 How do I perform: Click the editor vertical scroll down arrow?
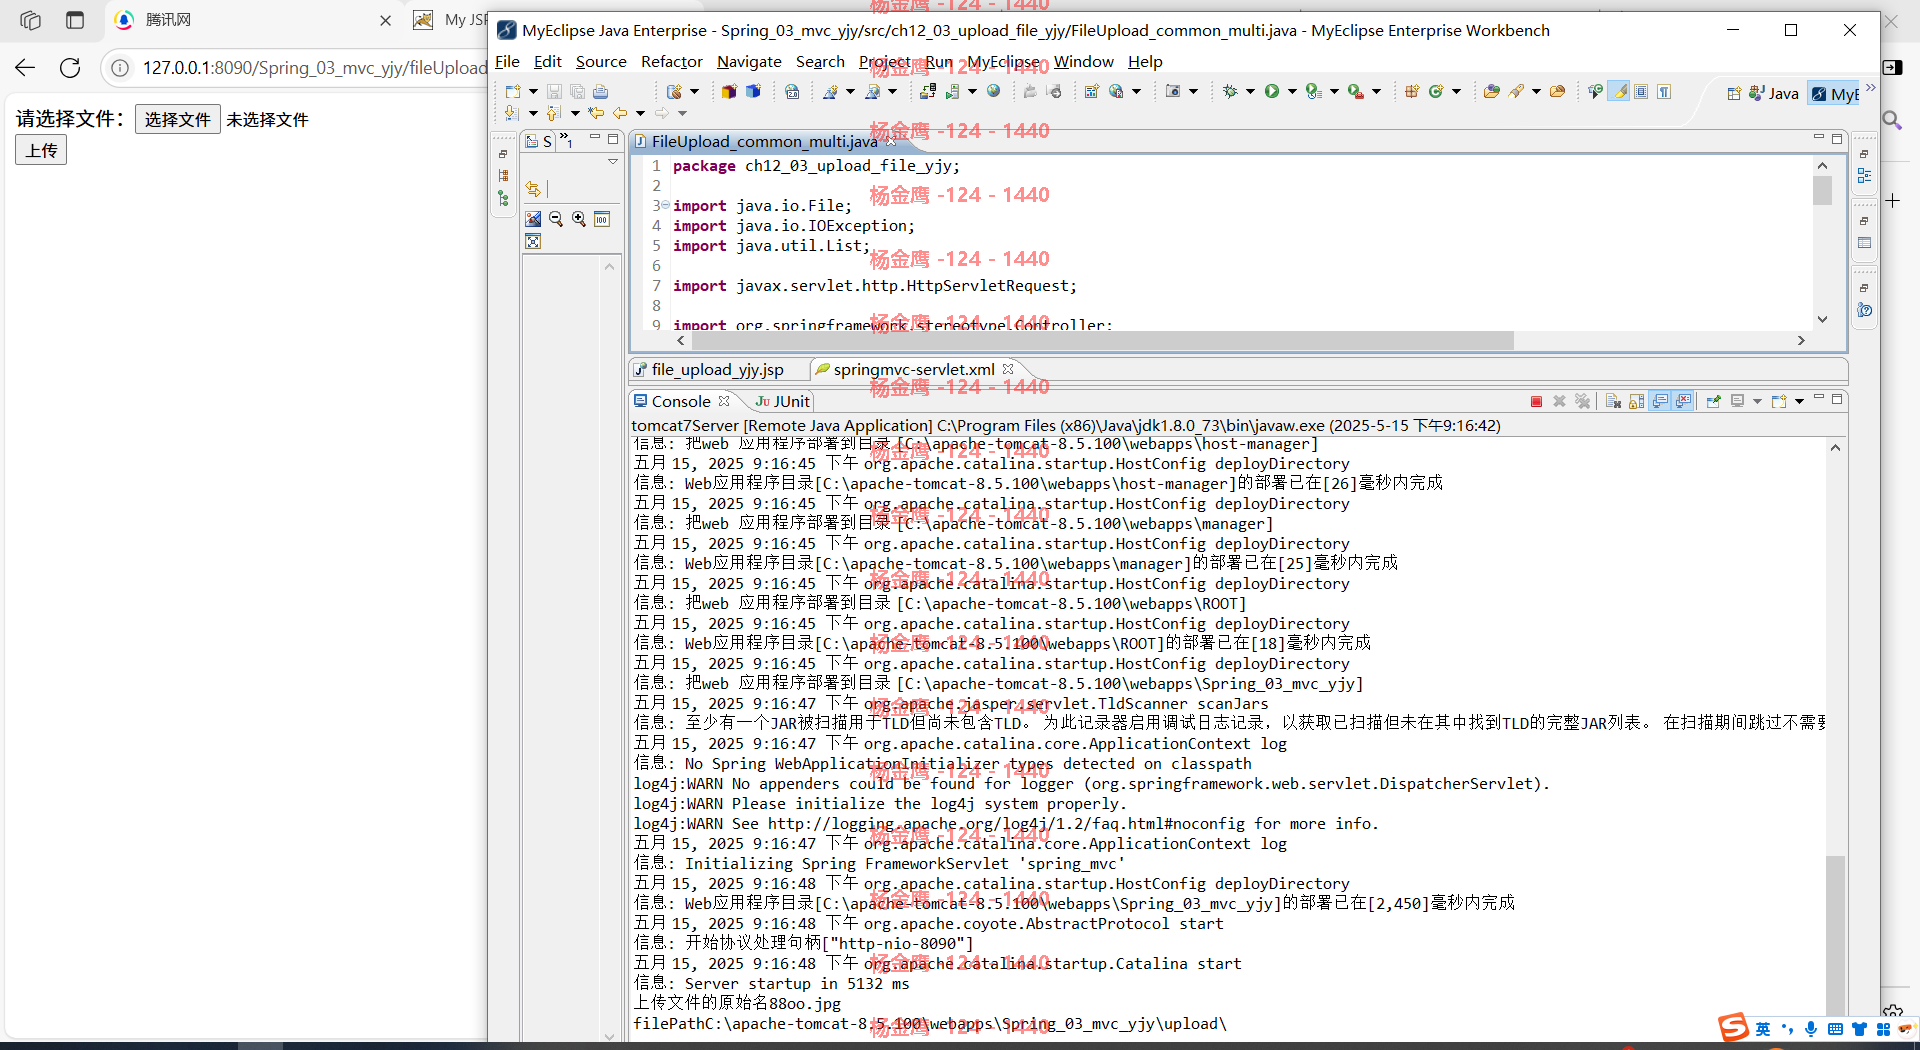point(1822,319)
